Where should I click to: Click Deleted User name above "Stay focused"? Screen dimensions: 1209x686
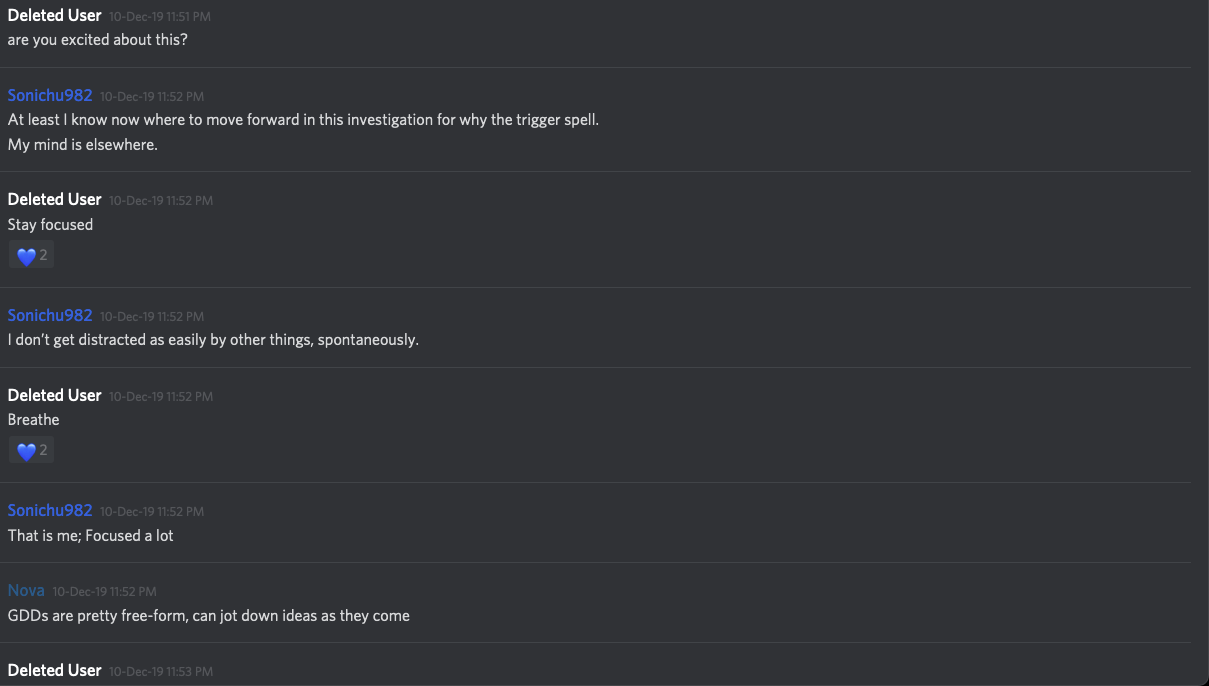coord(54,199)
